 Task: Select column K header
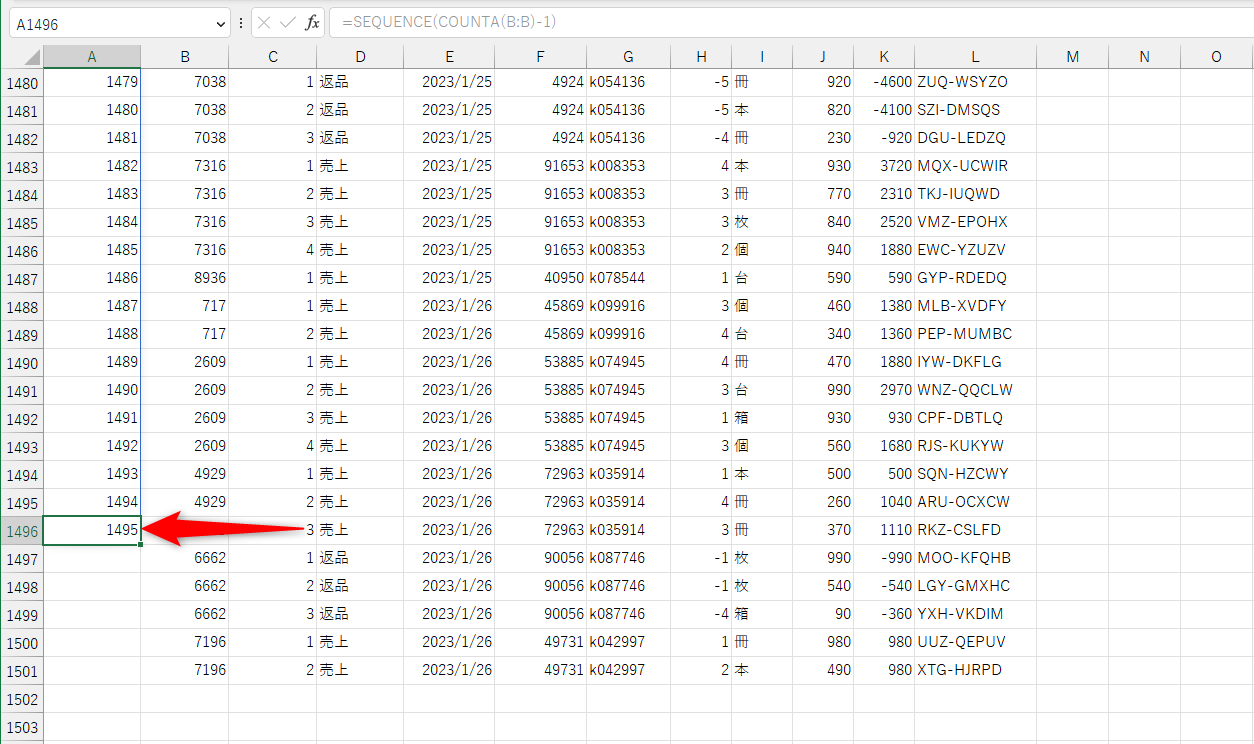tap(884, 57)
